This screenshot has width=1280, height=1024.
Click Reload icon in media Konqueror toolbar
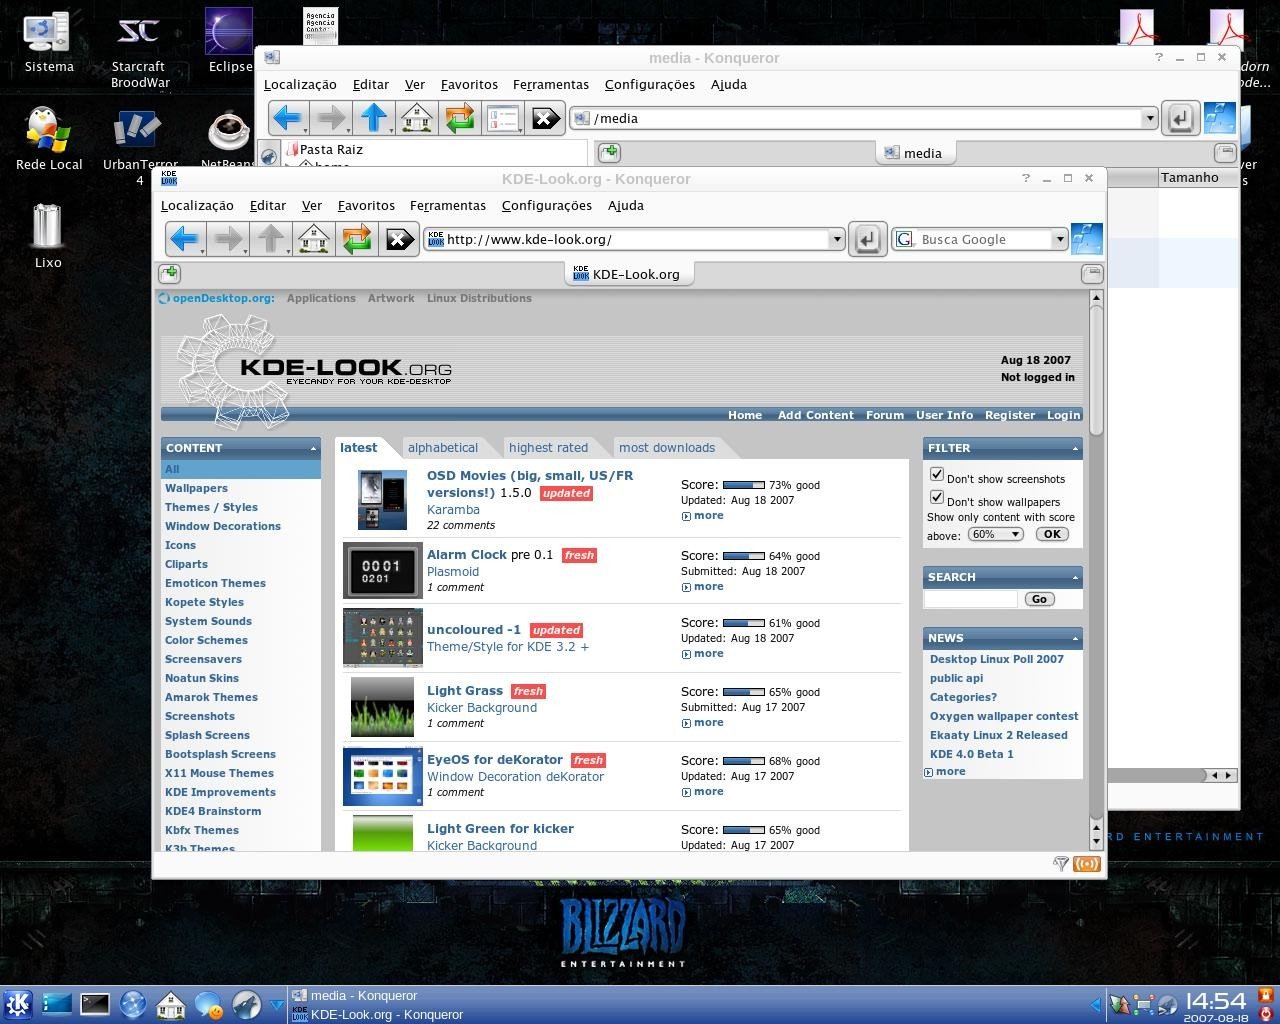(x=459, y=118)
